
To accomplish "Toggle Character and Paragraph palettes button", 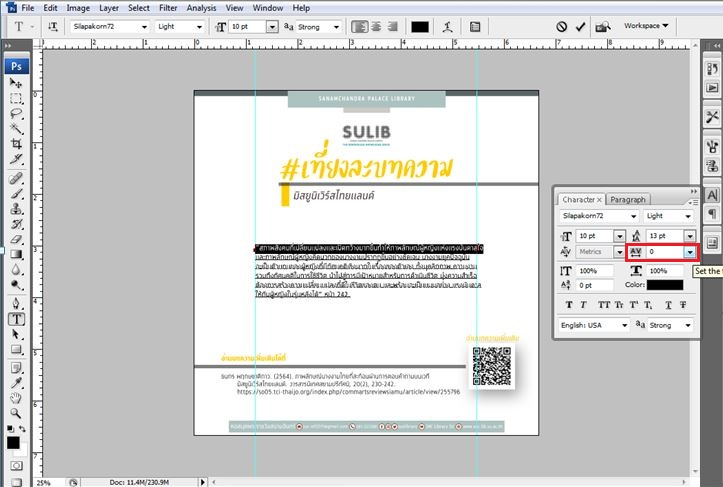I will pos(475,27).
